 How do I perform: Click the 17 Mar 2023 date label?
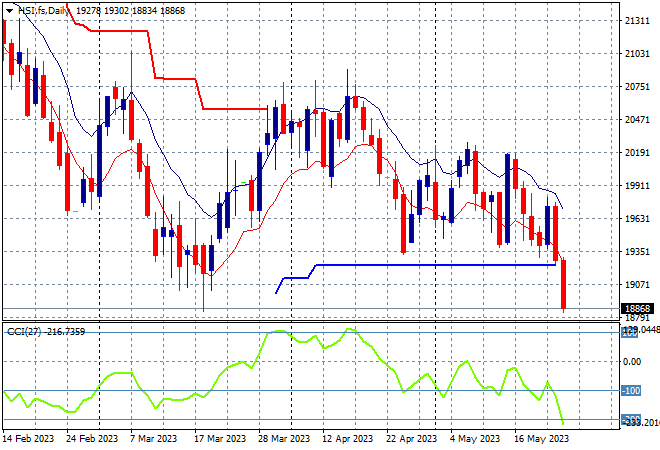click(x=220, y=439)
